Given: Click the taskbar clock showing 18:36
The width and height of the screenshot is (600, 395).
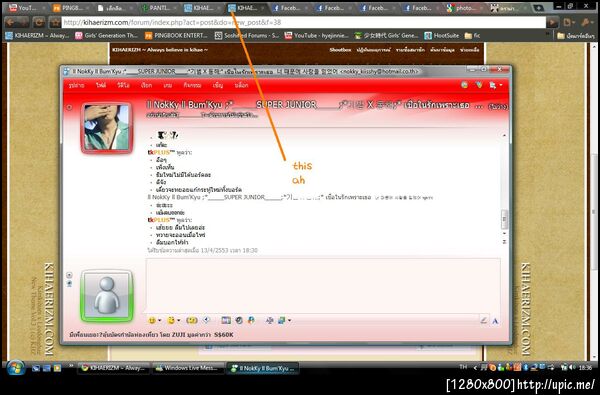Looking at the screenshot, I should coord(585,368).
